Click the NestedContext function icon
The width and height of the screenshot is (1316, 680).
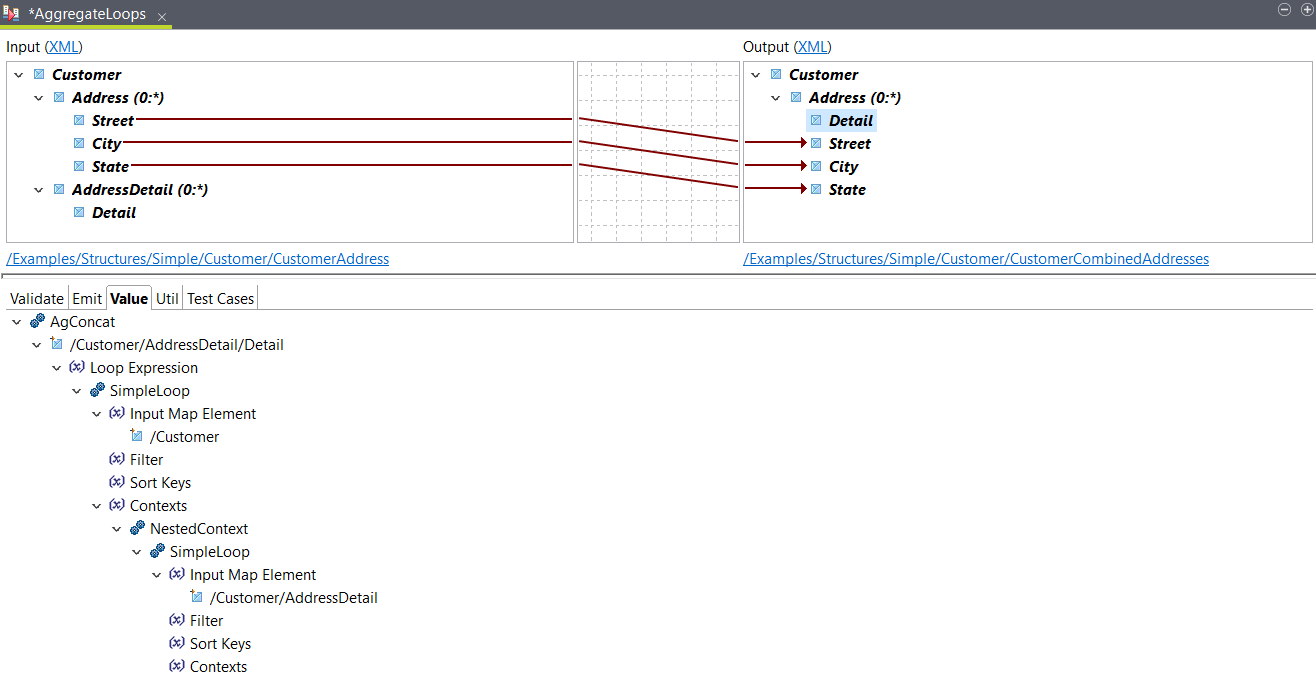pos(137,529)
